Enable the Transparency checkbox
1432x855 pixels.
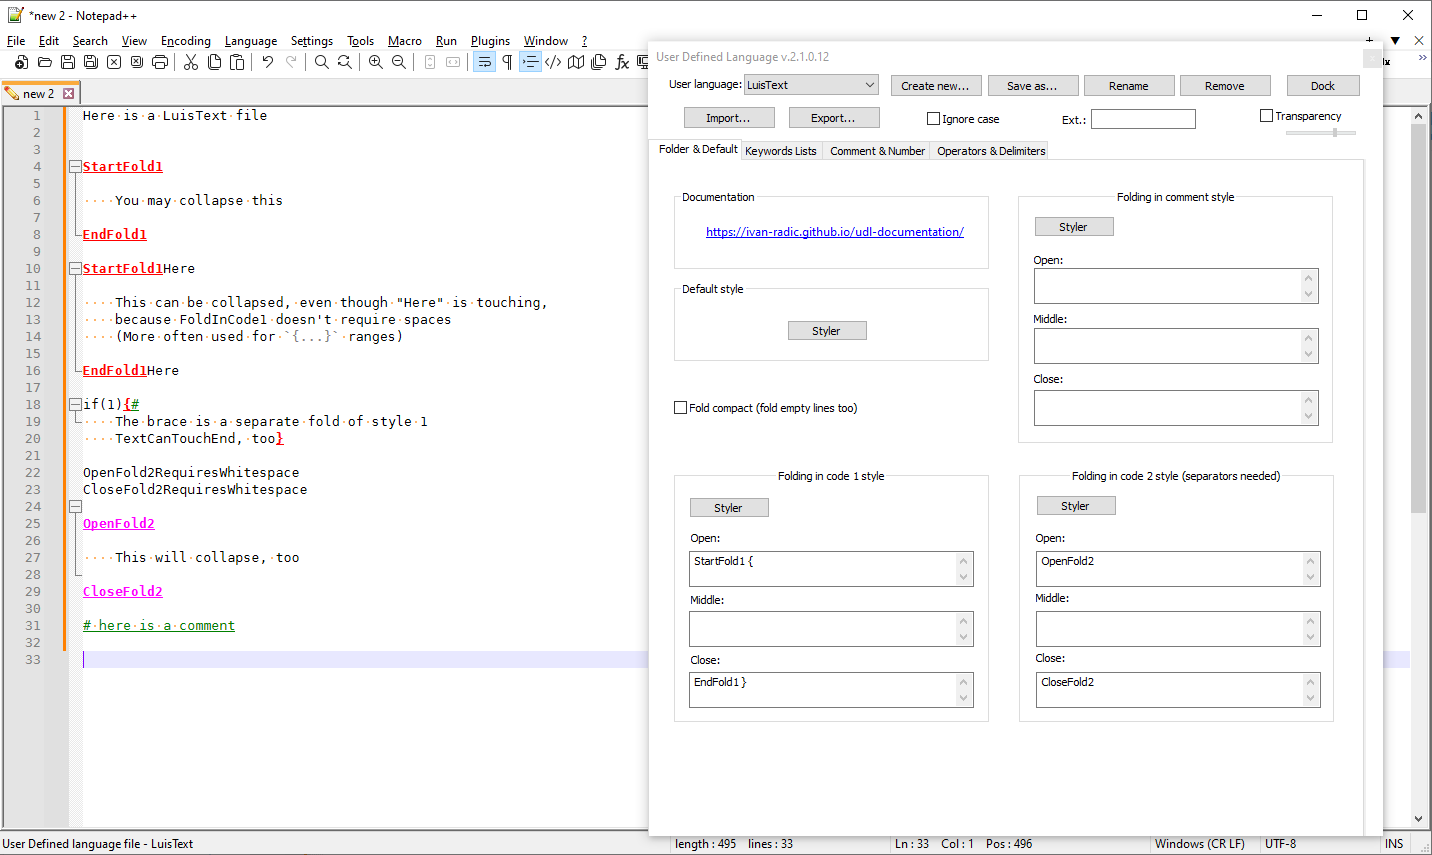1266,116
